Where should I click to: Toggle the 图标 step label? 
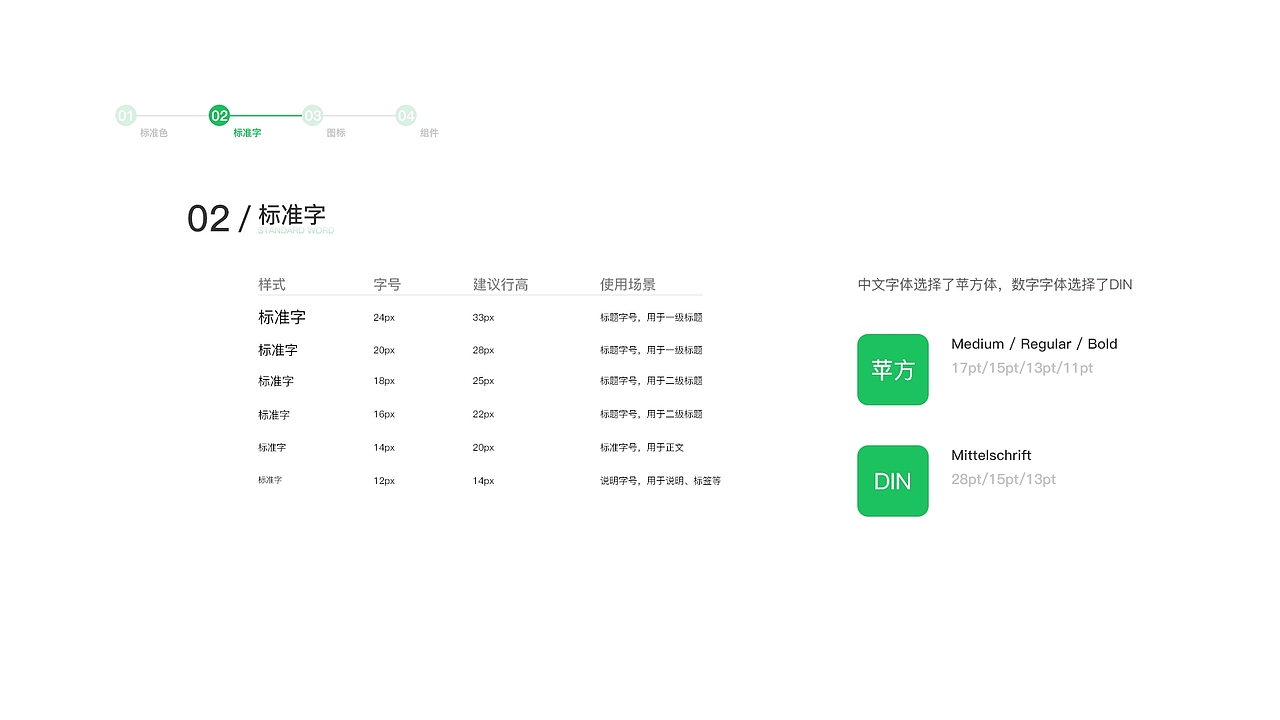[335, 133]
